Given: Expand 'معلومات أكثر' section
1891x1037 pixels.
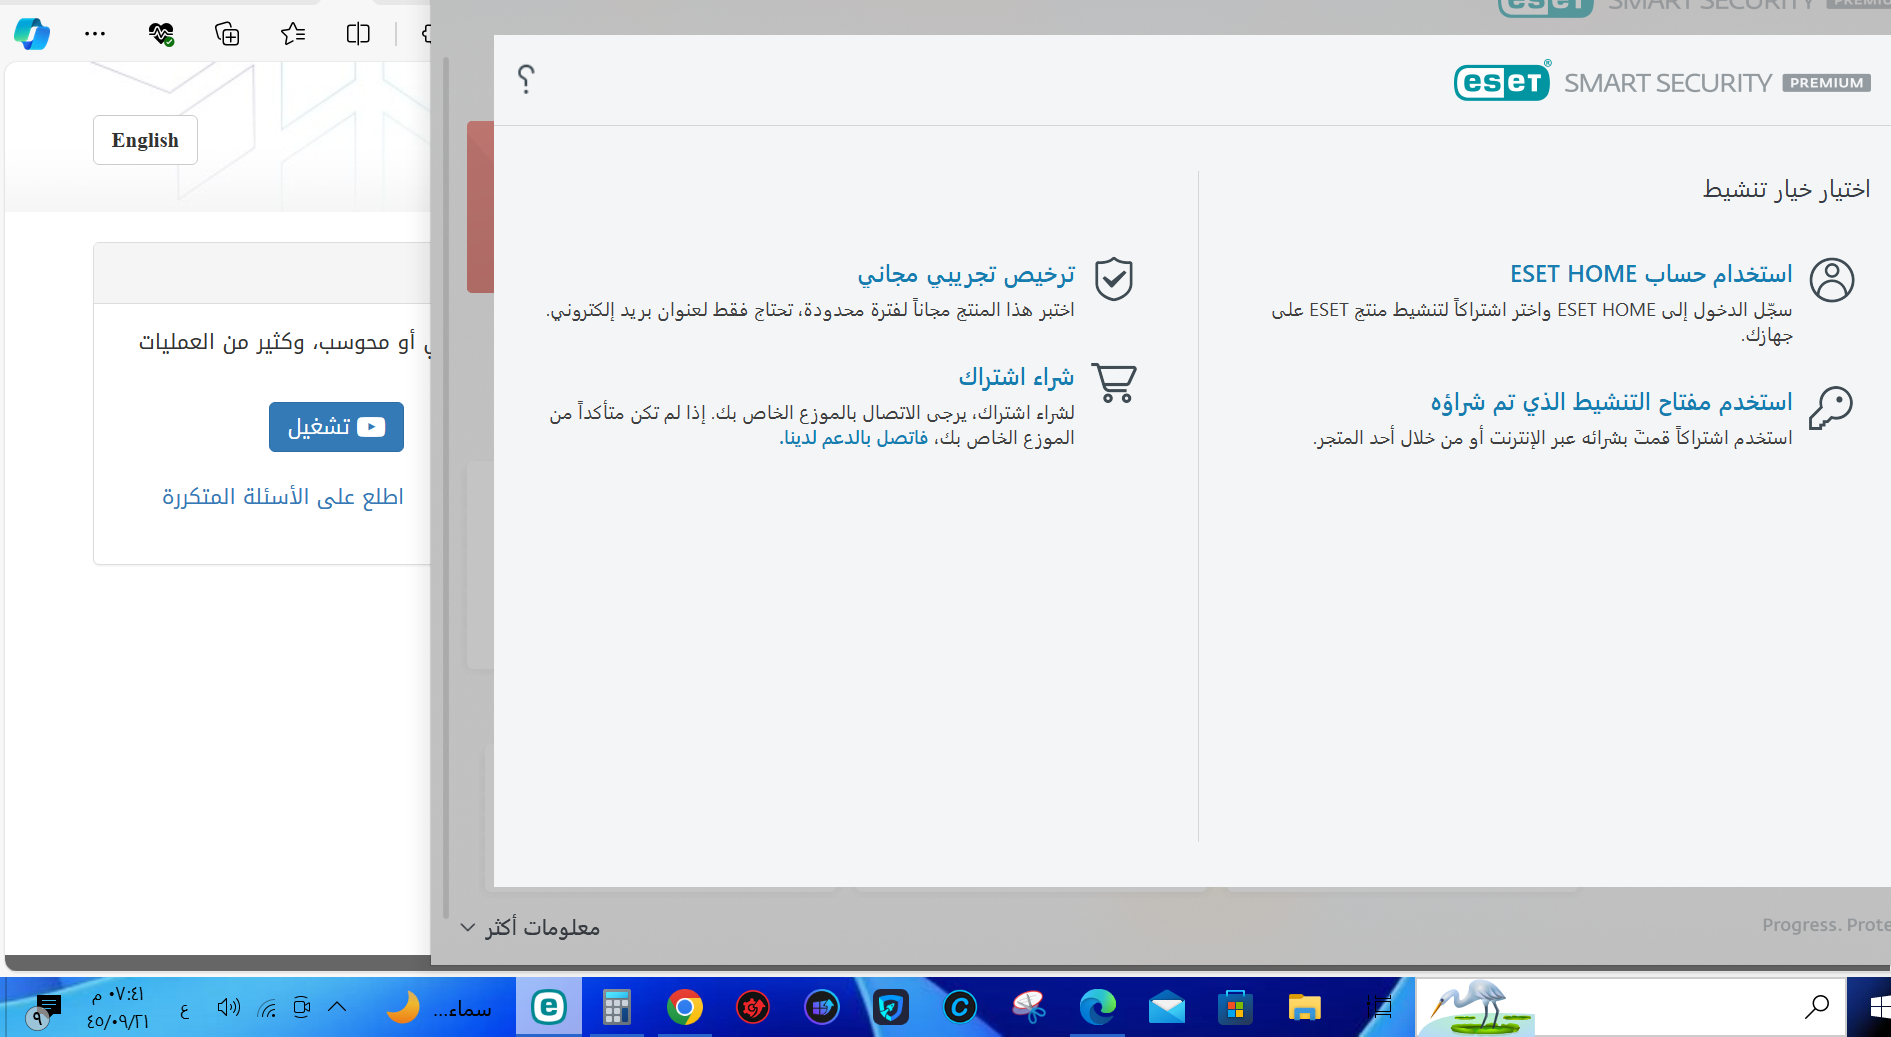Looking at the screenshot, I should pyautogui.click(x=530, y=928).
